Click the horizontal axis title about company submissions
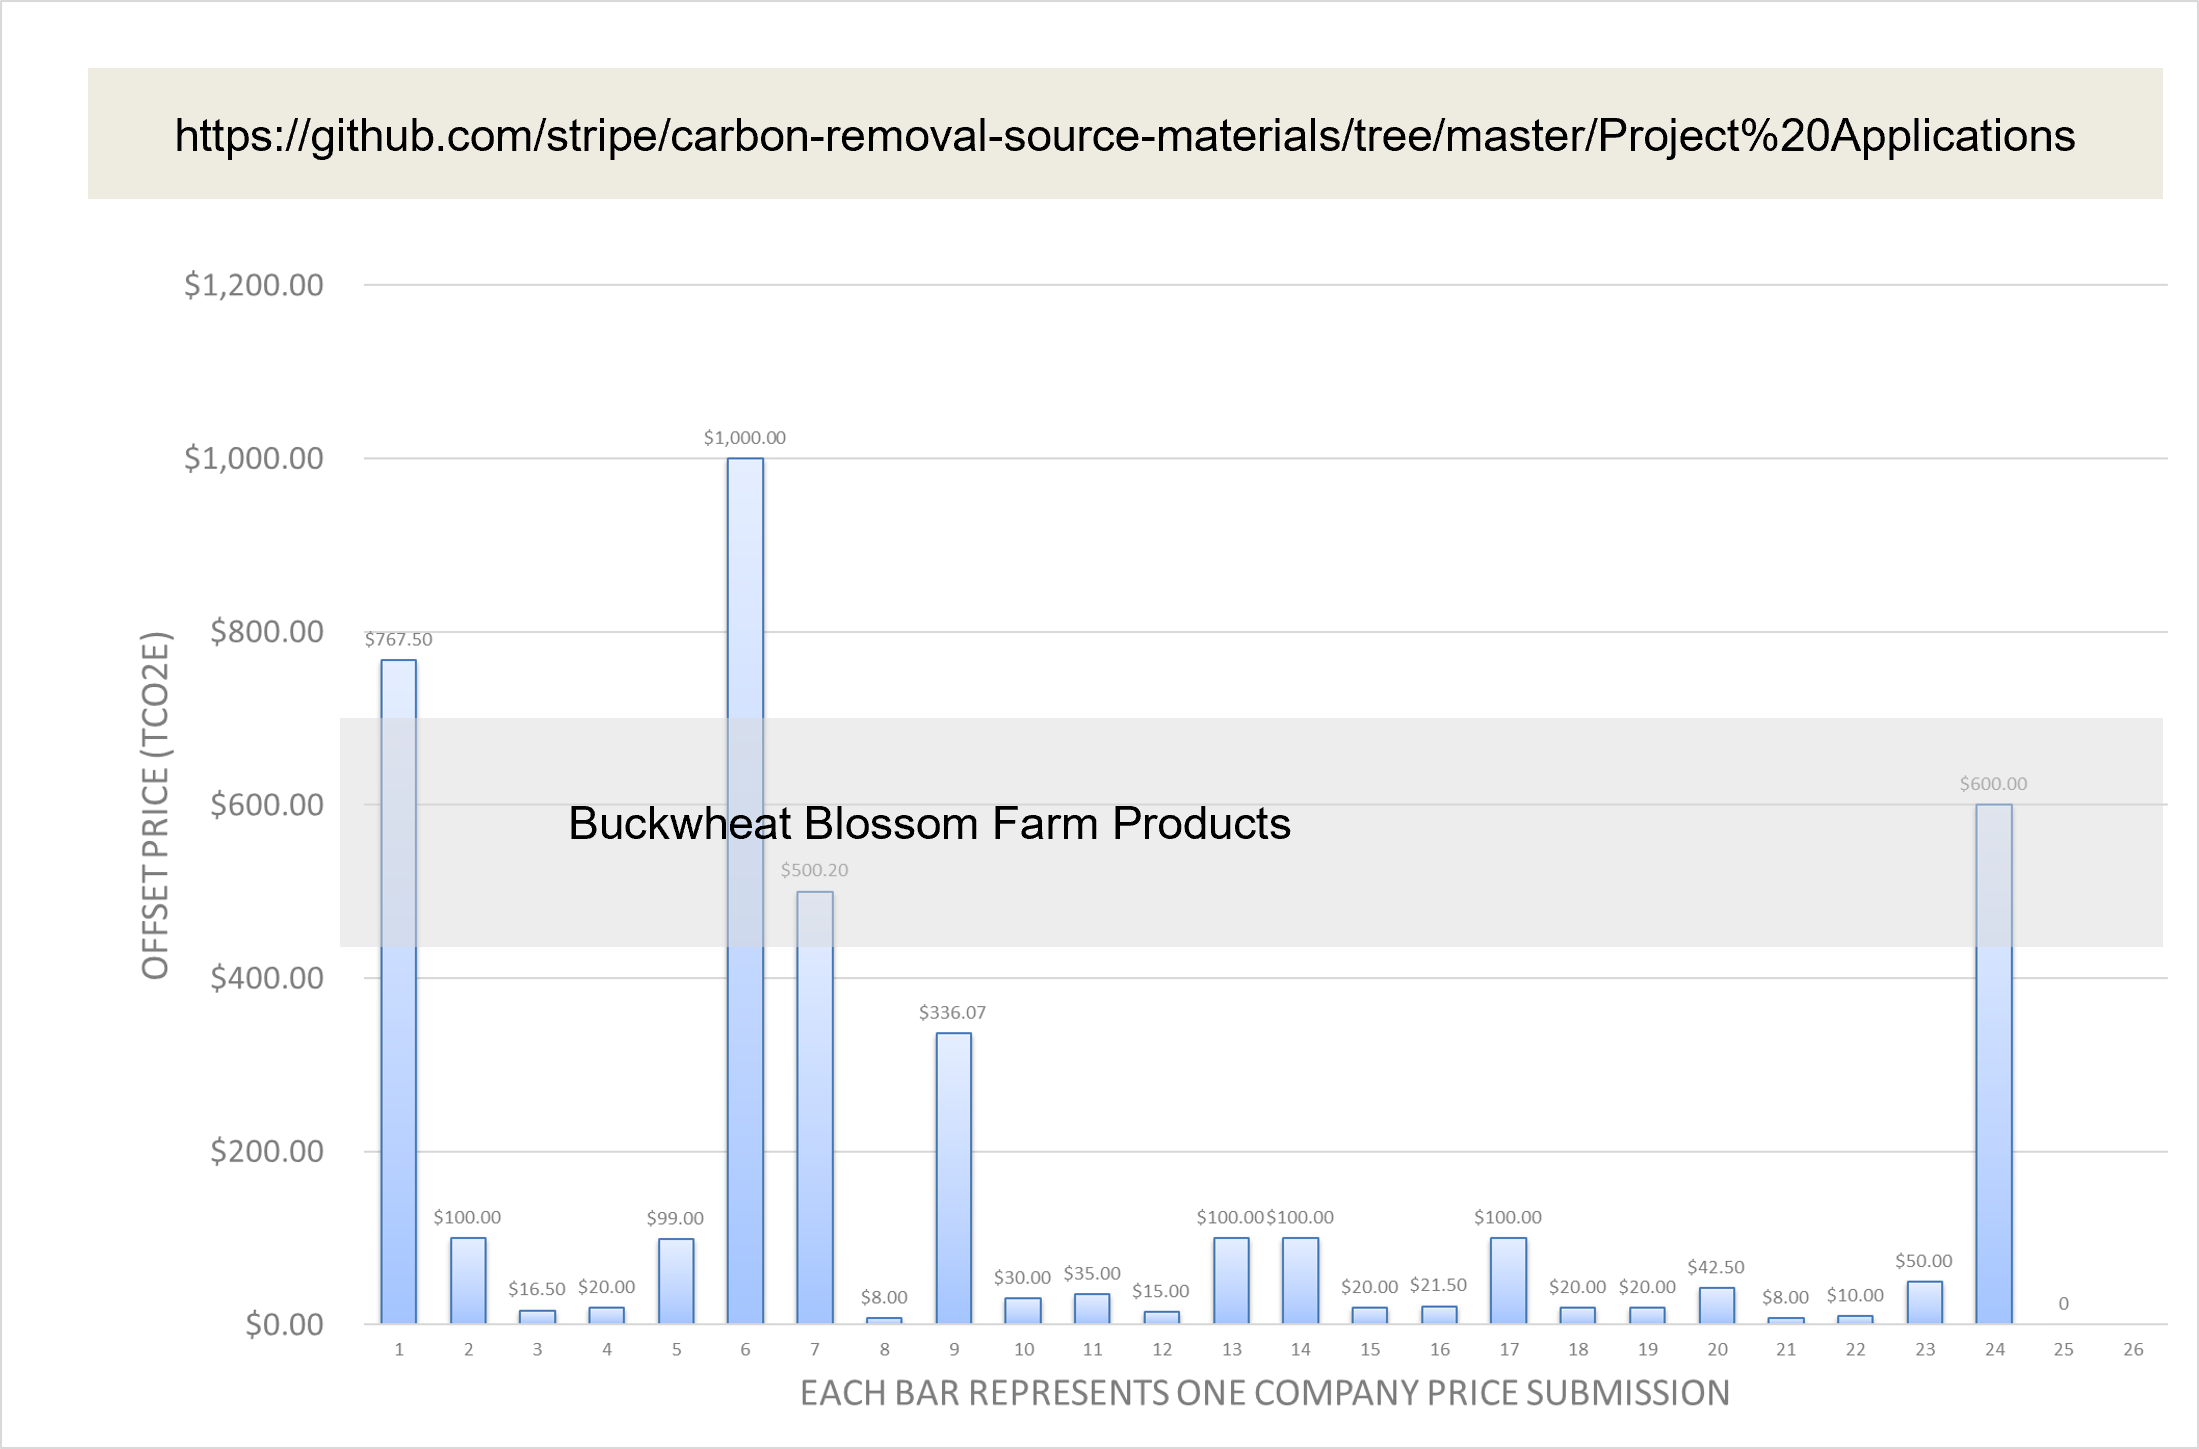 point(1264,1393)
